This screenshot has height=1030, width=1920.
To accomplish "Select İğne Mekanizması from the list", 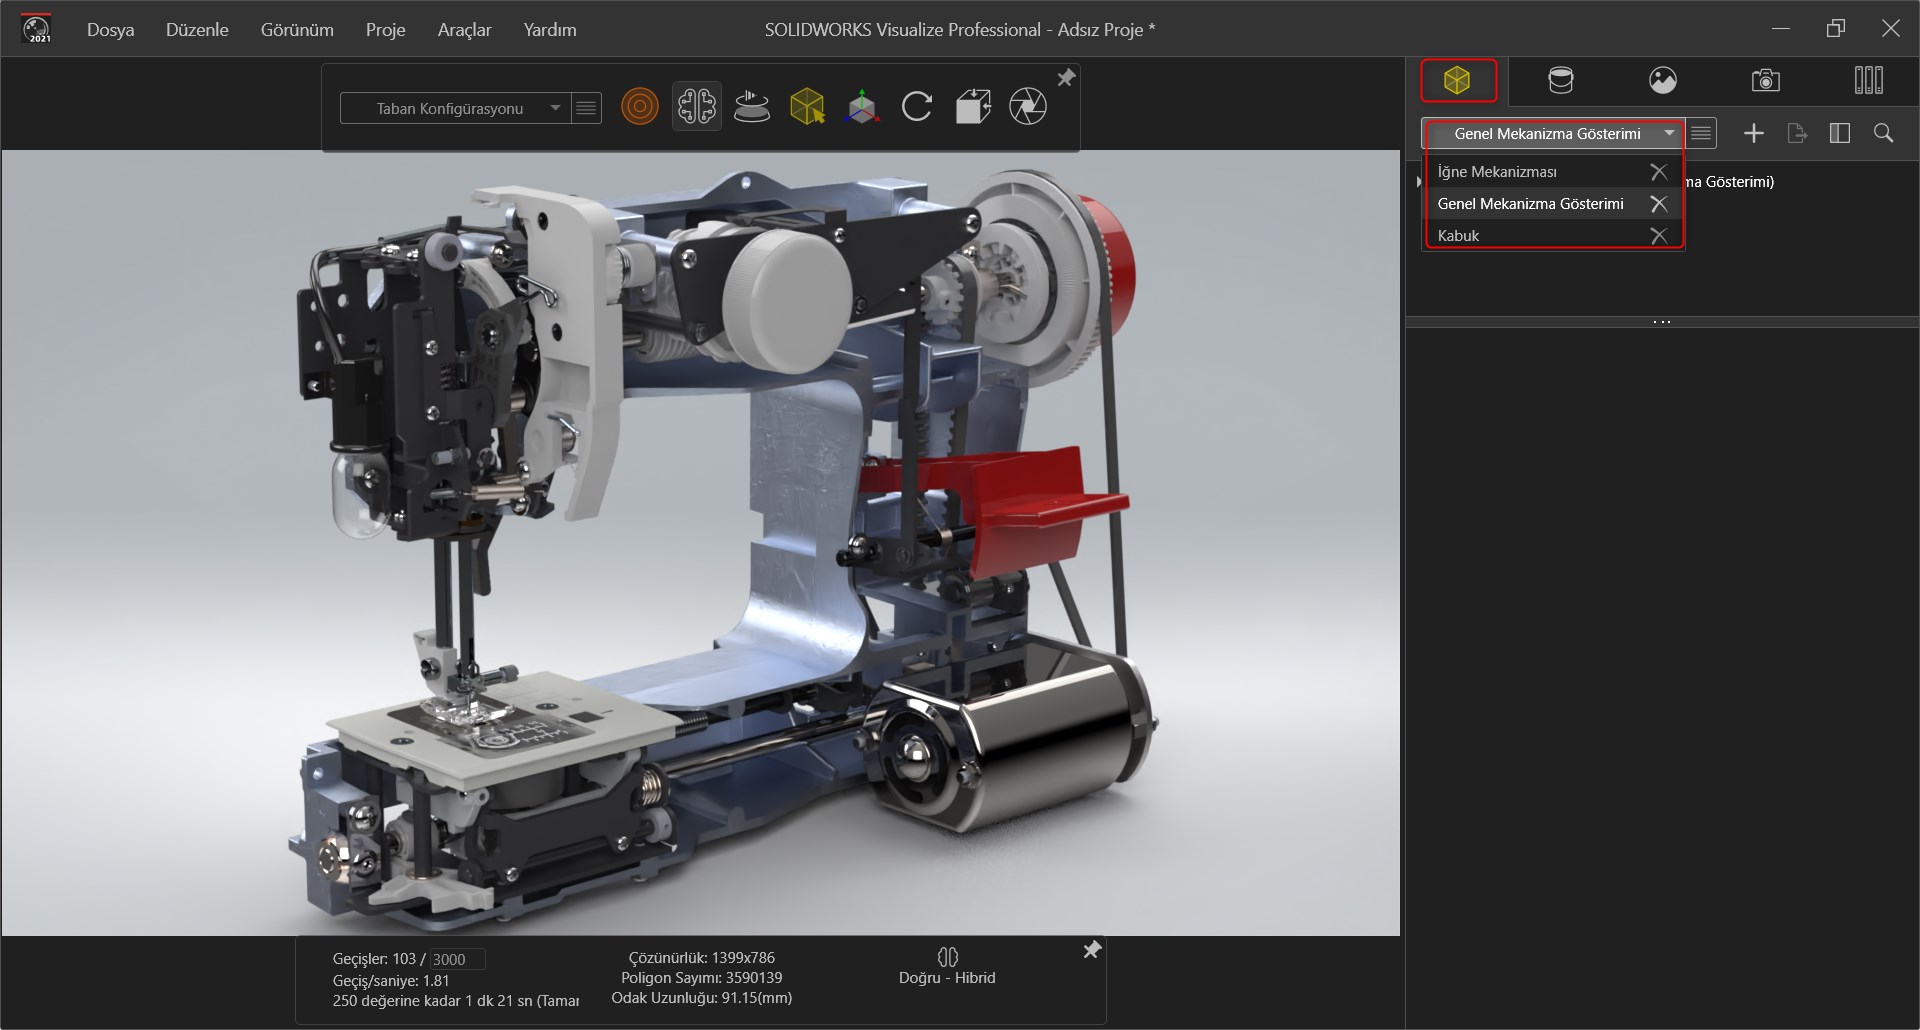I will (1497, 172).
